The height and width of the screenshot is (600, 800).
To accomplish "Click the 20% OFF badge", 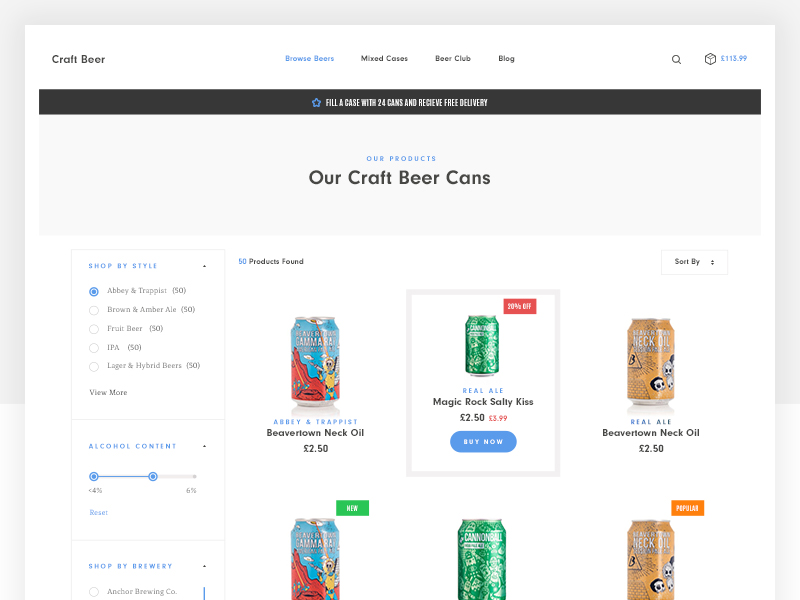I will (519, 306).
